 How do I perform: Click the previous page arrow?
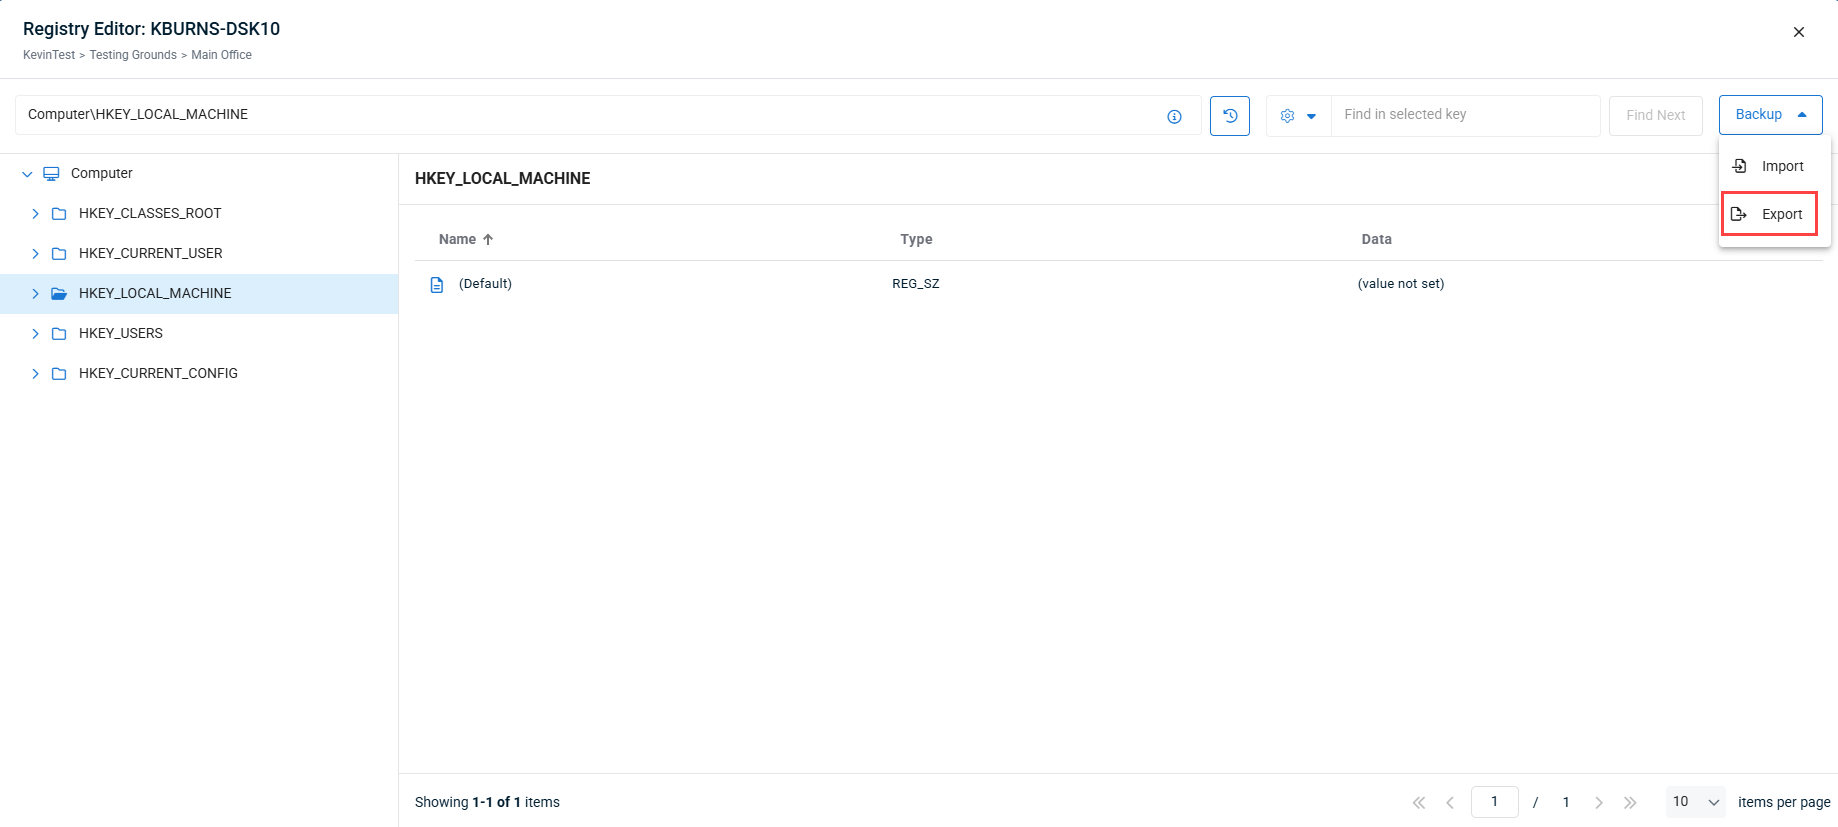[1450, 802]
